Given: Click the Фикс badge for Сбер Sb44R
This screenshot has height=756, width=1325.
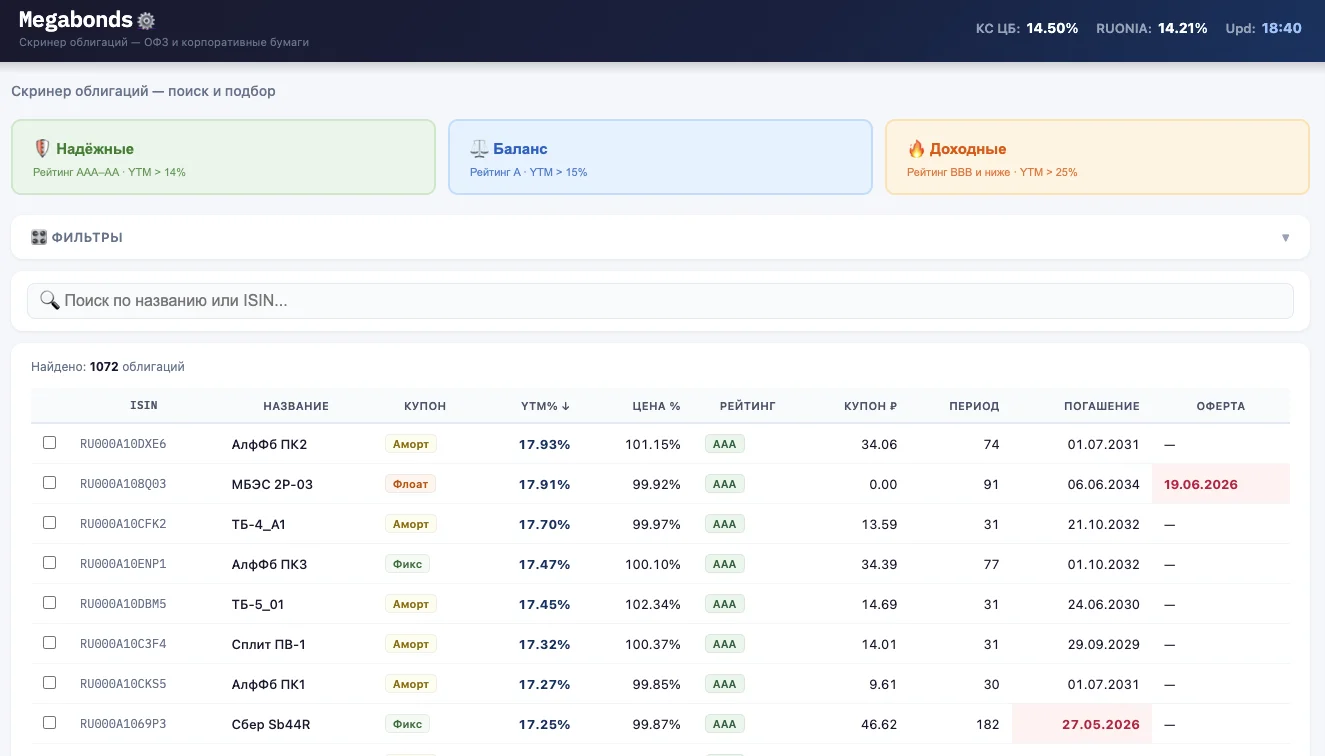Looking at the screenshot, I should pos(407,724).
